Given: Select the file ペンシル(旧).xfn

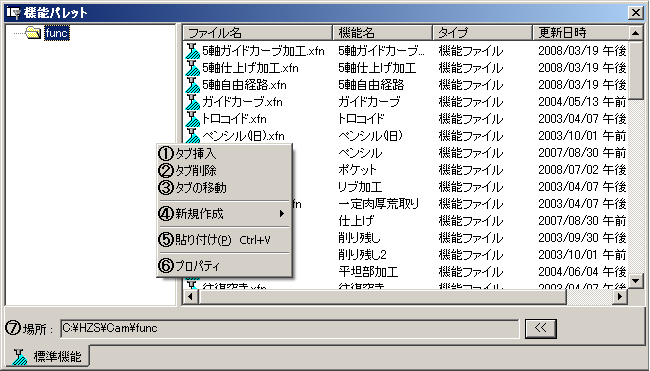Looking at the screenshot, I should tap(243, 136).
